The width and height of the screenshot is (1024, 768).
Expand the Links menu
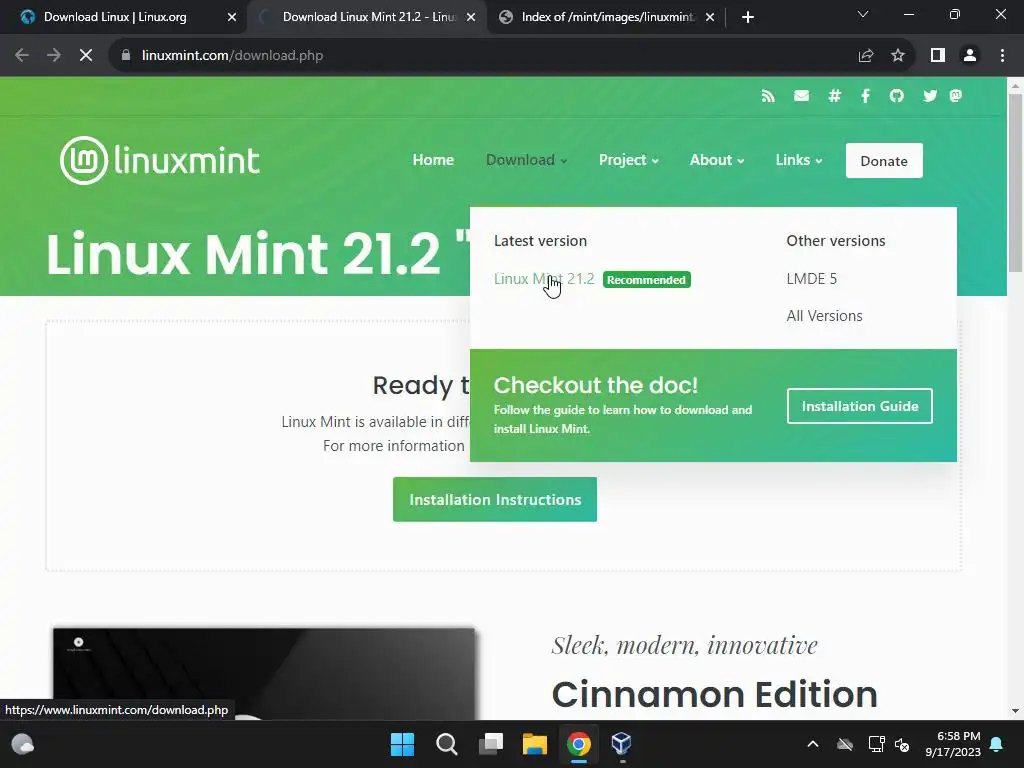799,160
